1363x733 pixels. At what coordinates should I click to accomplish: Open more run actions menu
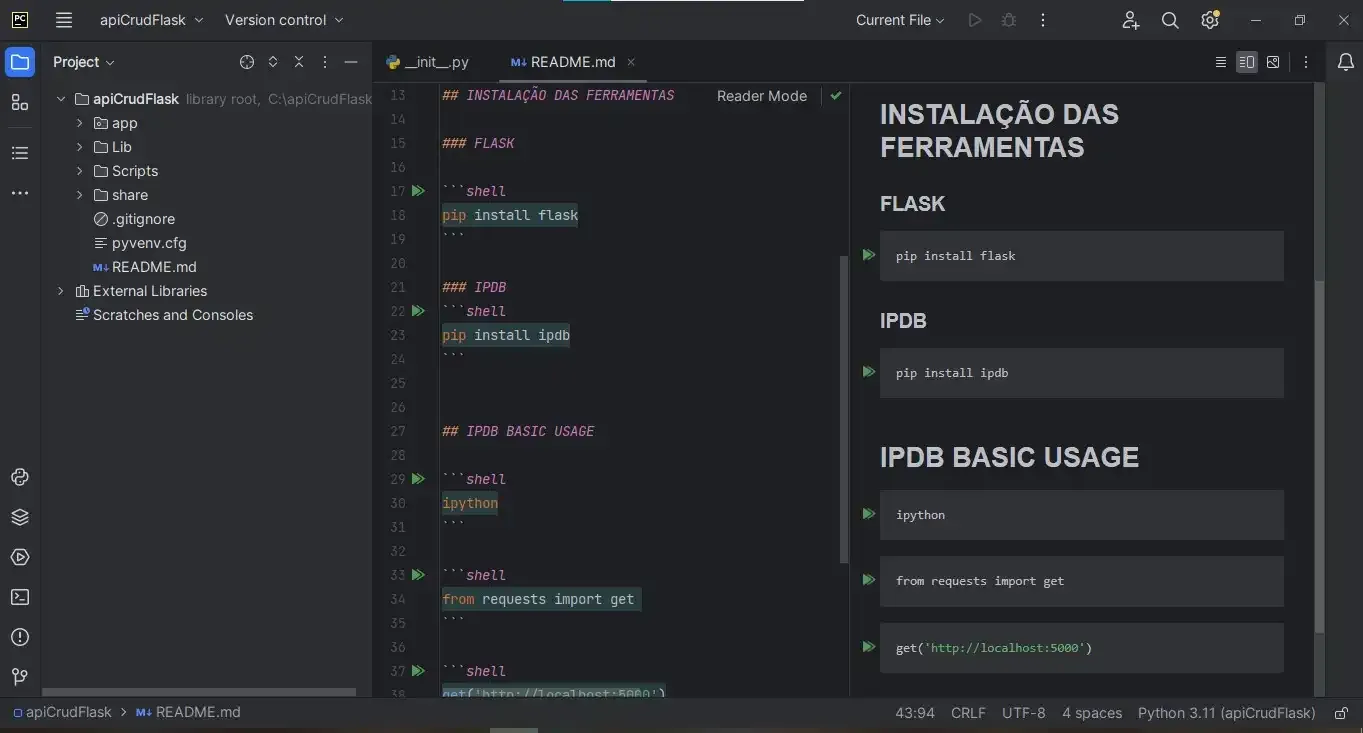[1043, 20]
